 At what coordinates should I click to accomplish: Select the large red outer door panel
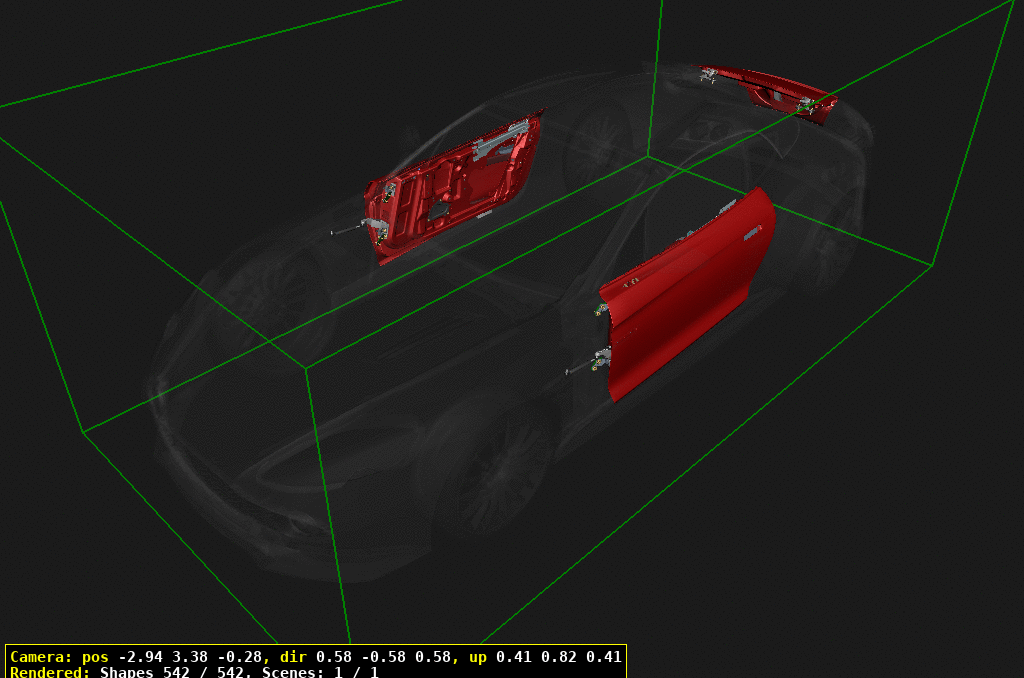click(x=690, y=290)
